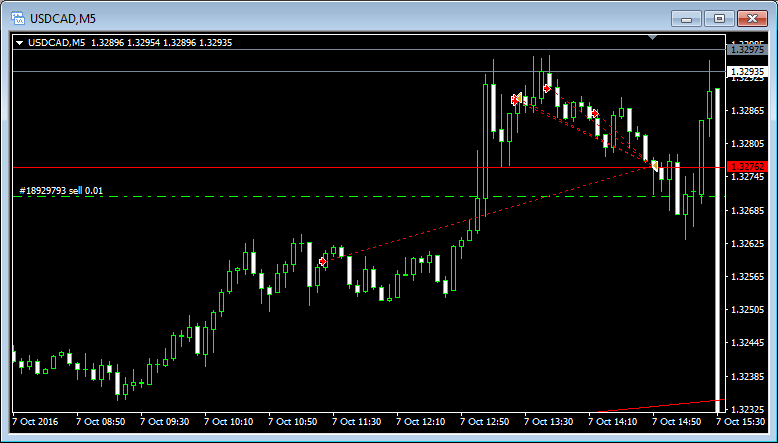
Task: Minimize the USDCAD,M5 chart window
Action: (686, 19)
